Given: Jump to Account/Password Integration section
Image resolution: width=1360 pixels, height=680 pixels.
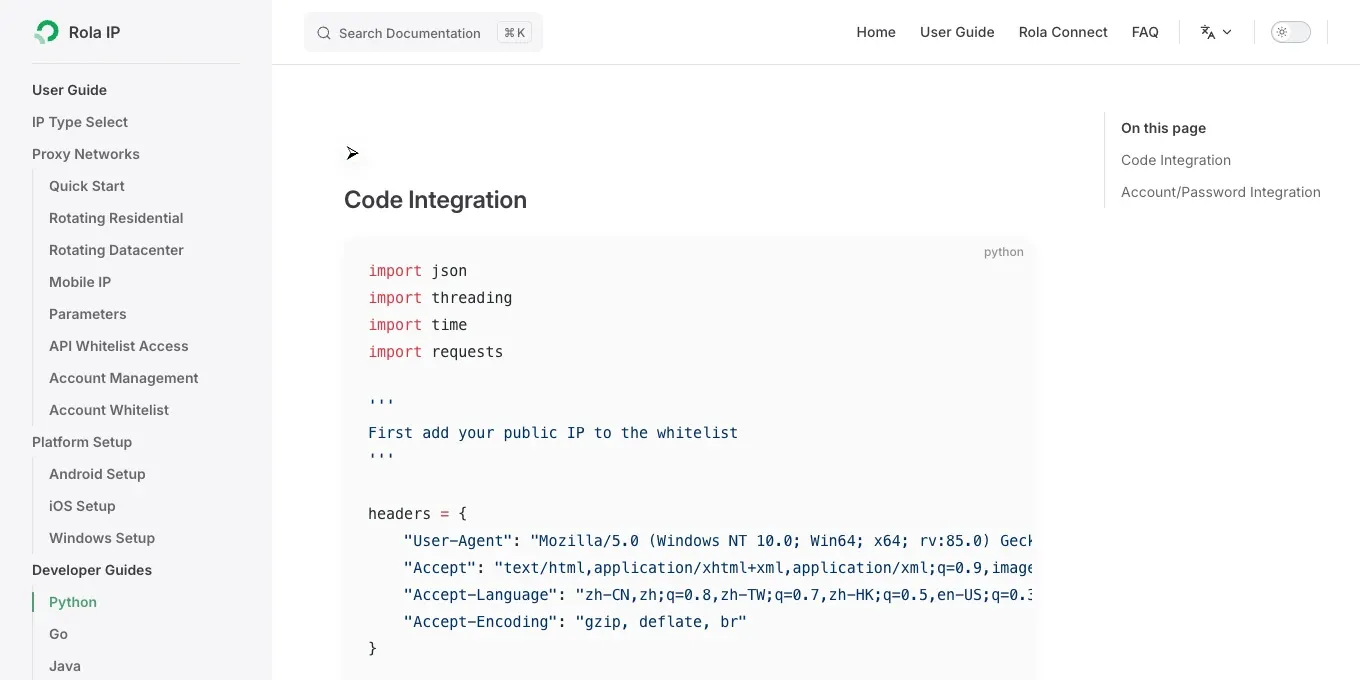Looking at the screenshot, I should coord(1221,192).
